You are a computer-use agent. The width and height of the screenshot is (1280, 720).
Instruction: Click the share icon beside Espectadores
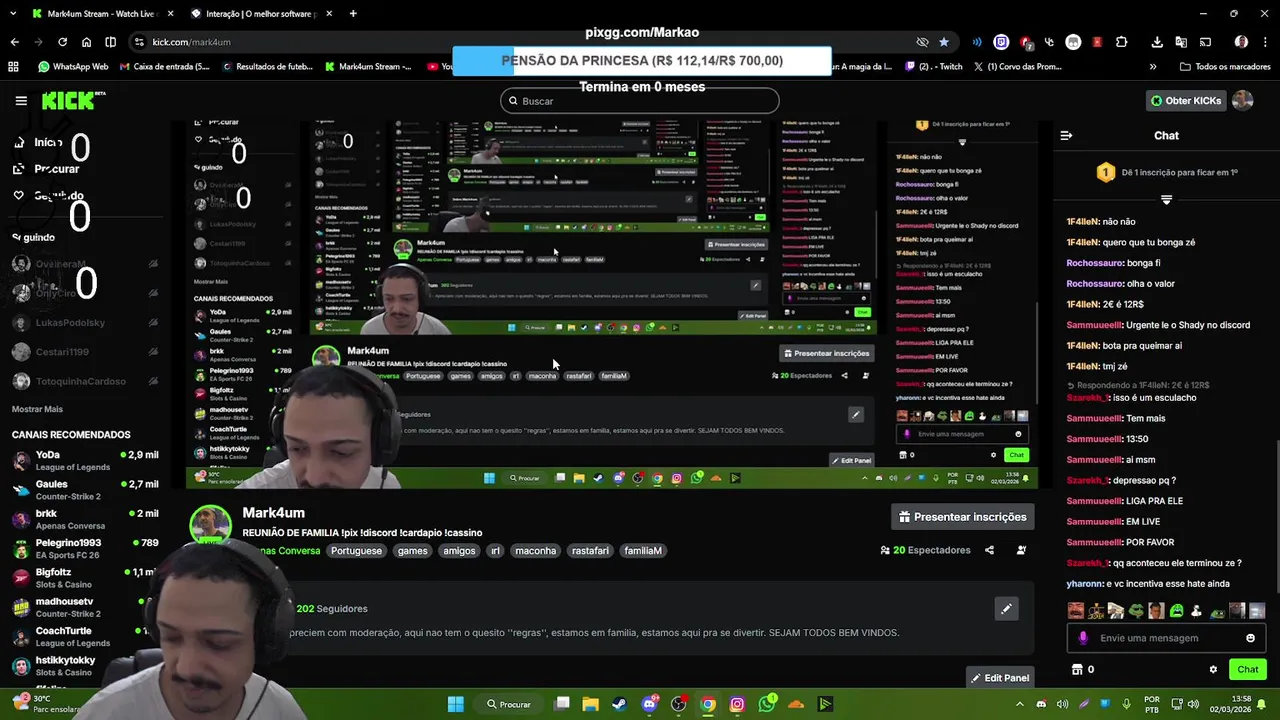pyautogui.click(x=989, y=550)
